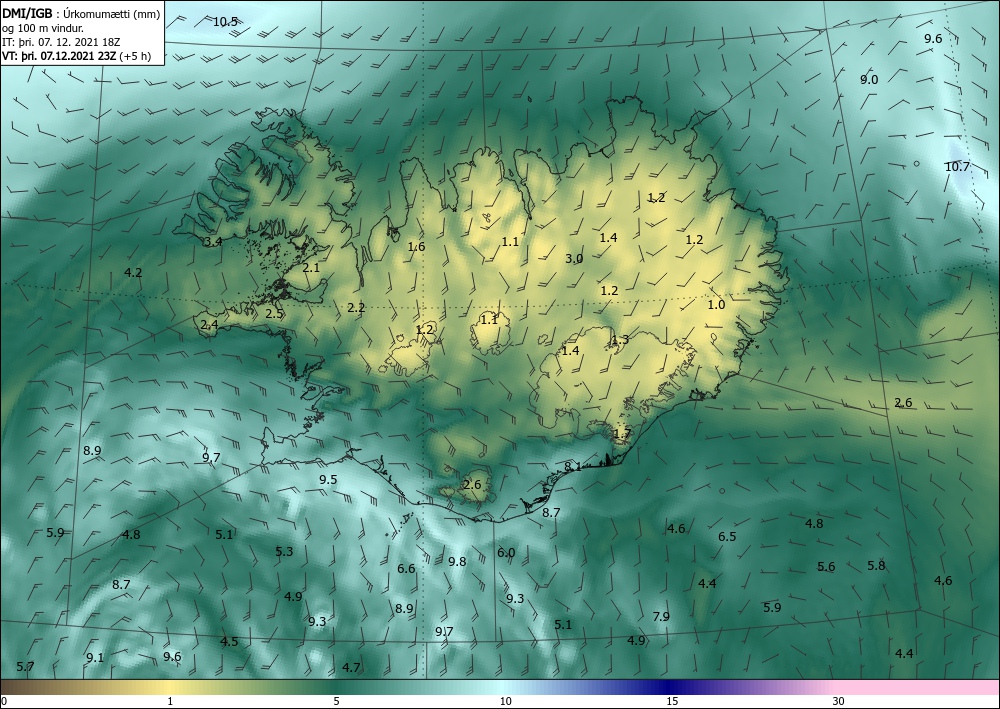
Task: Click the 'og 100 m vindur.' subtitle line
Action: pos(43,28)
